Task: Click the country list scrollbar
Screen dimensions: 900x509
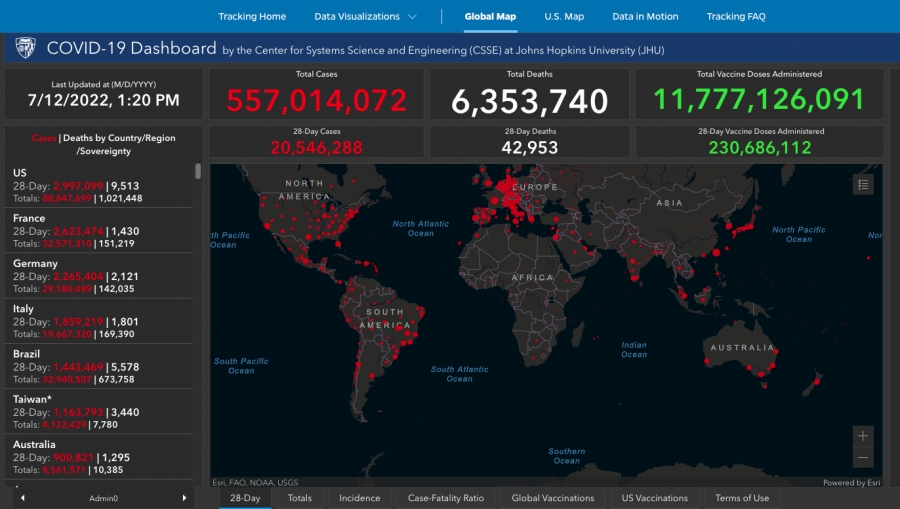Action: coord(198,171)
